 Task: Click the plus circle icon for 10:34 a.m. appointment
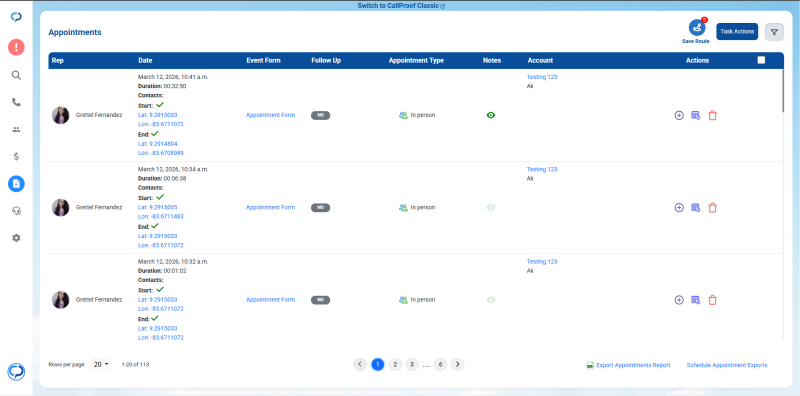tap(679, 208)
